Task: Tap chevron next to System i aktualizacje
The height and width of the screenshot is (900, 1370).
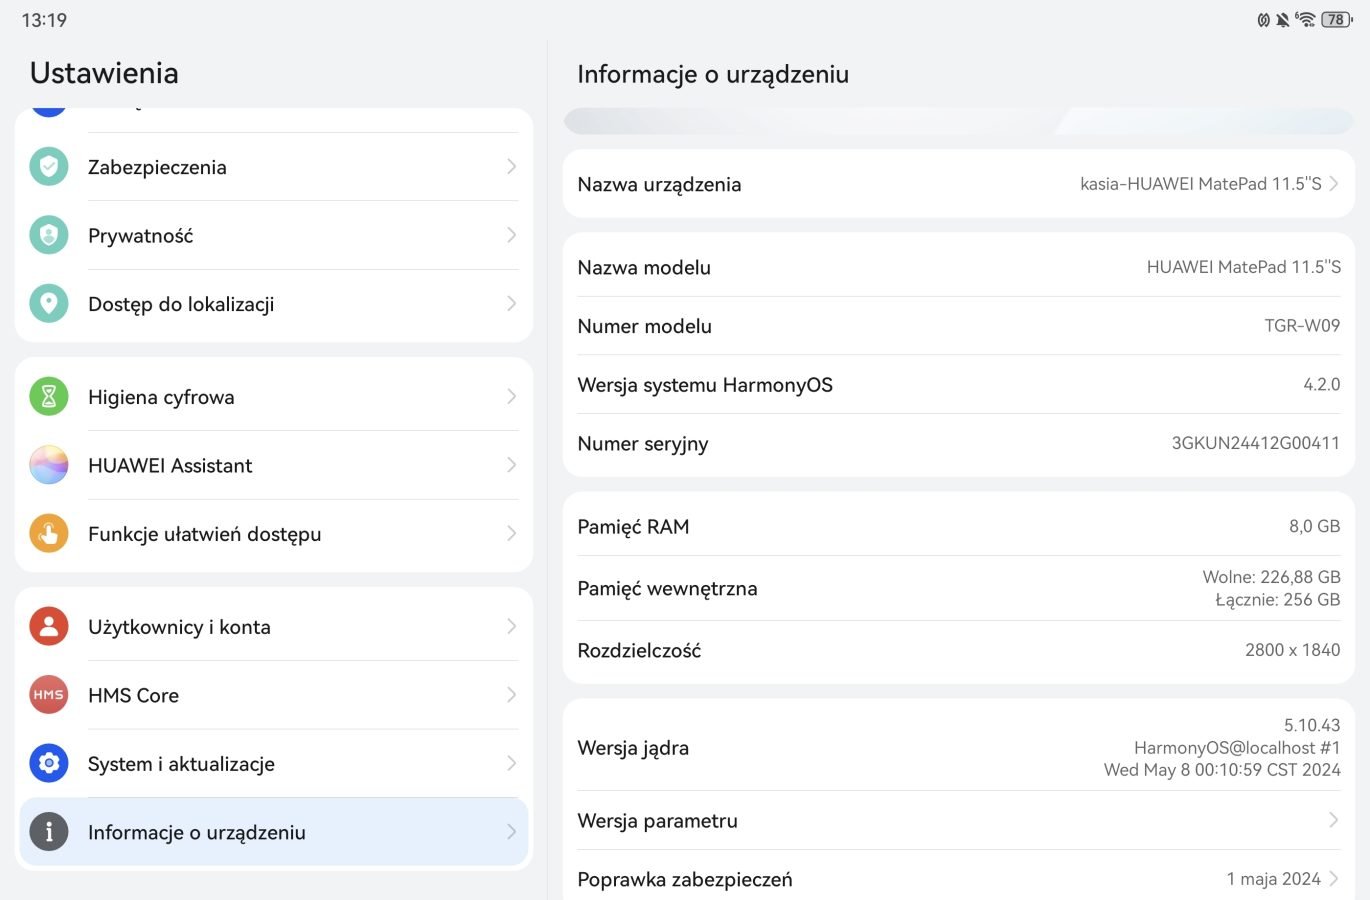Action: click(511, 764)
